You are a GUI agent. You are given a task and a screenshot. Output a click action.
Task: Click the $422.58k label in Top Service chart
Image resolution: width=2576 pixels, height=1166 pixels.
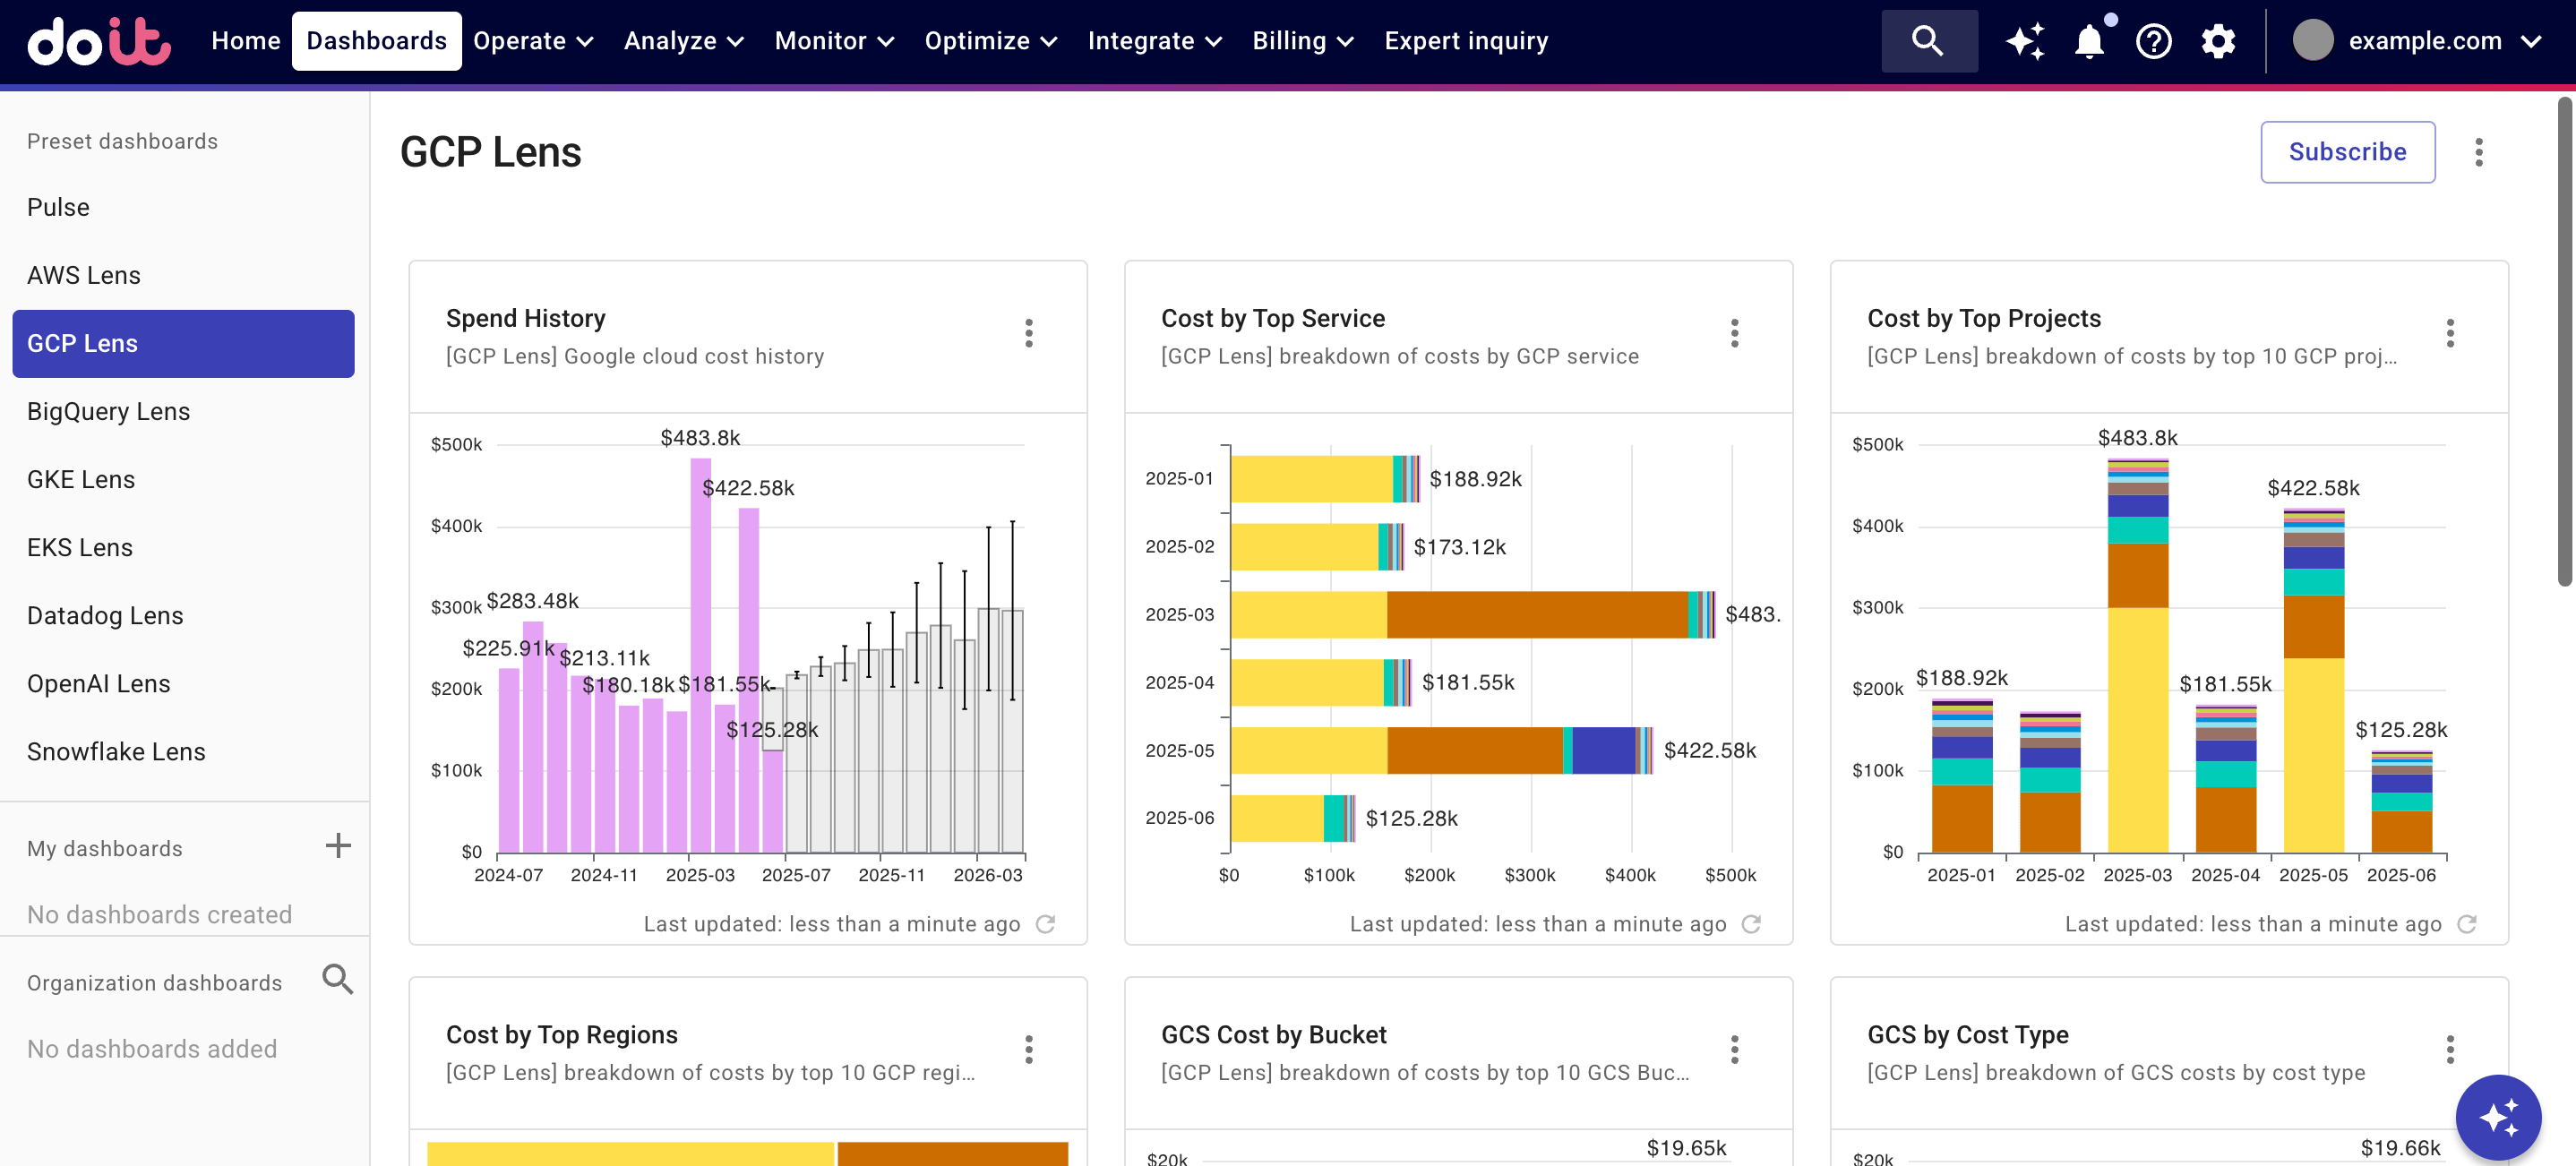[x=1709, y=750]
